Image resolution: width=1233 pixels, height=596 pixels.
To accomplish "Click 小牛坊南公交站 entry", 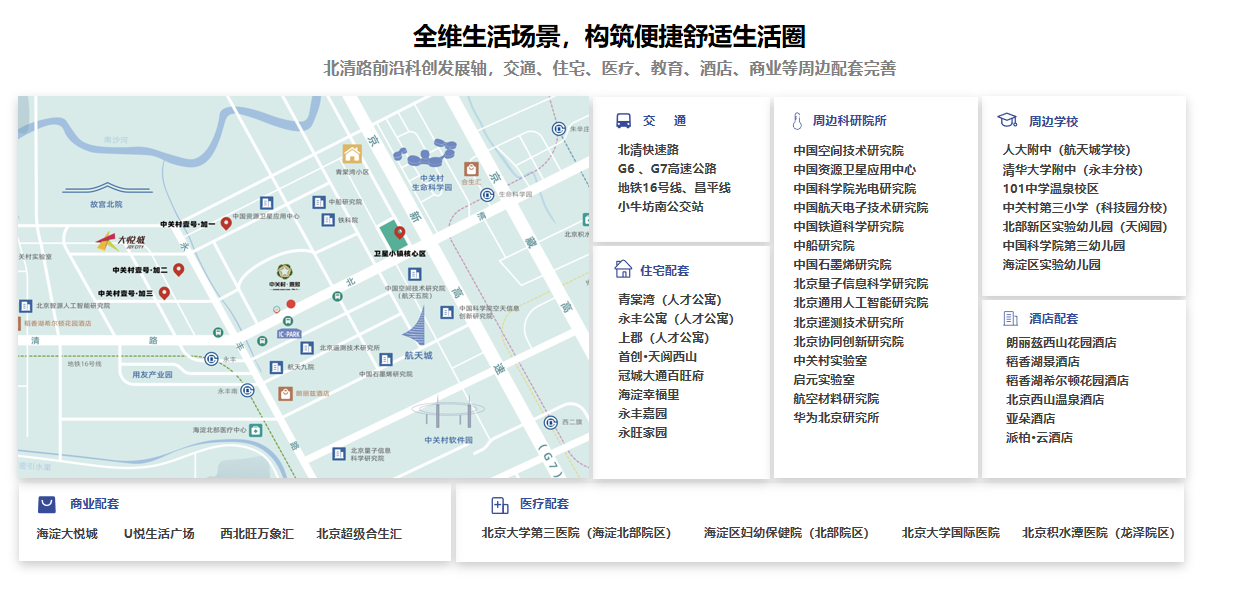I will pos(661,206).
